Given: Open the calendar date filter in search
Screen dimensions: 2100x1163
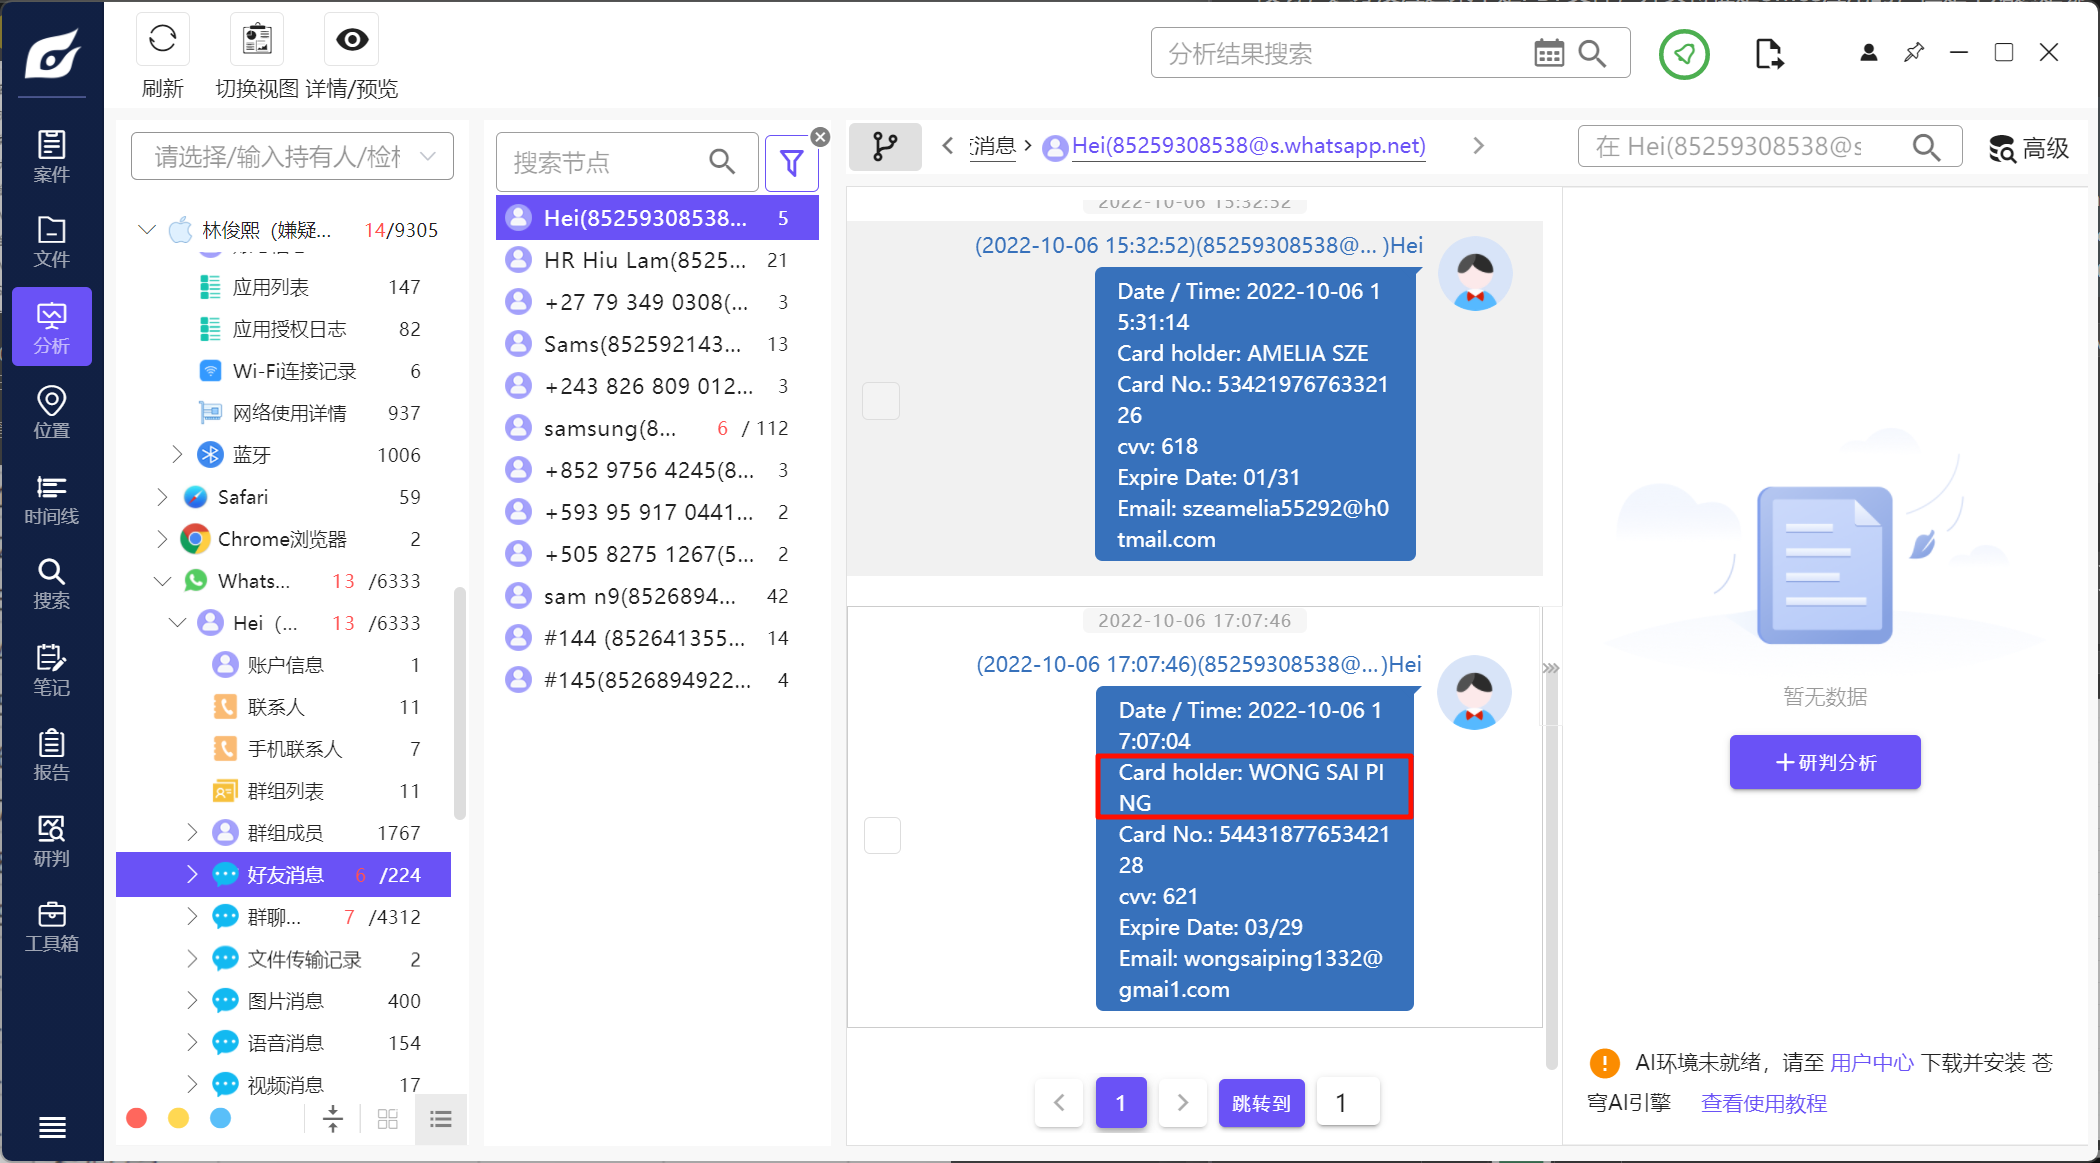Looking at the screenshot, I should (x=1548, y=54).
